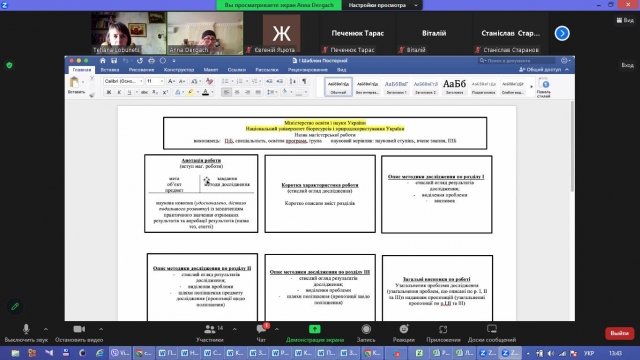Increase font size with the larger A icon
This screenshot has height=360, width=640.
pyautogui.click(x=171, y=81)
